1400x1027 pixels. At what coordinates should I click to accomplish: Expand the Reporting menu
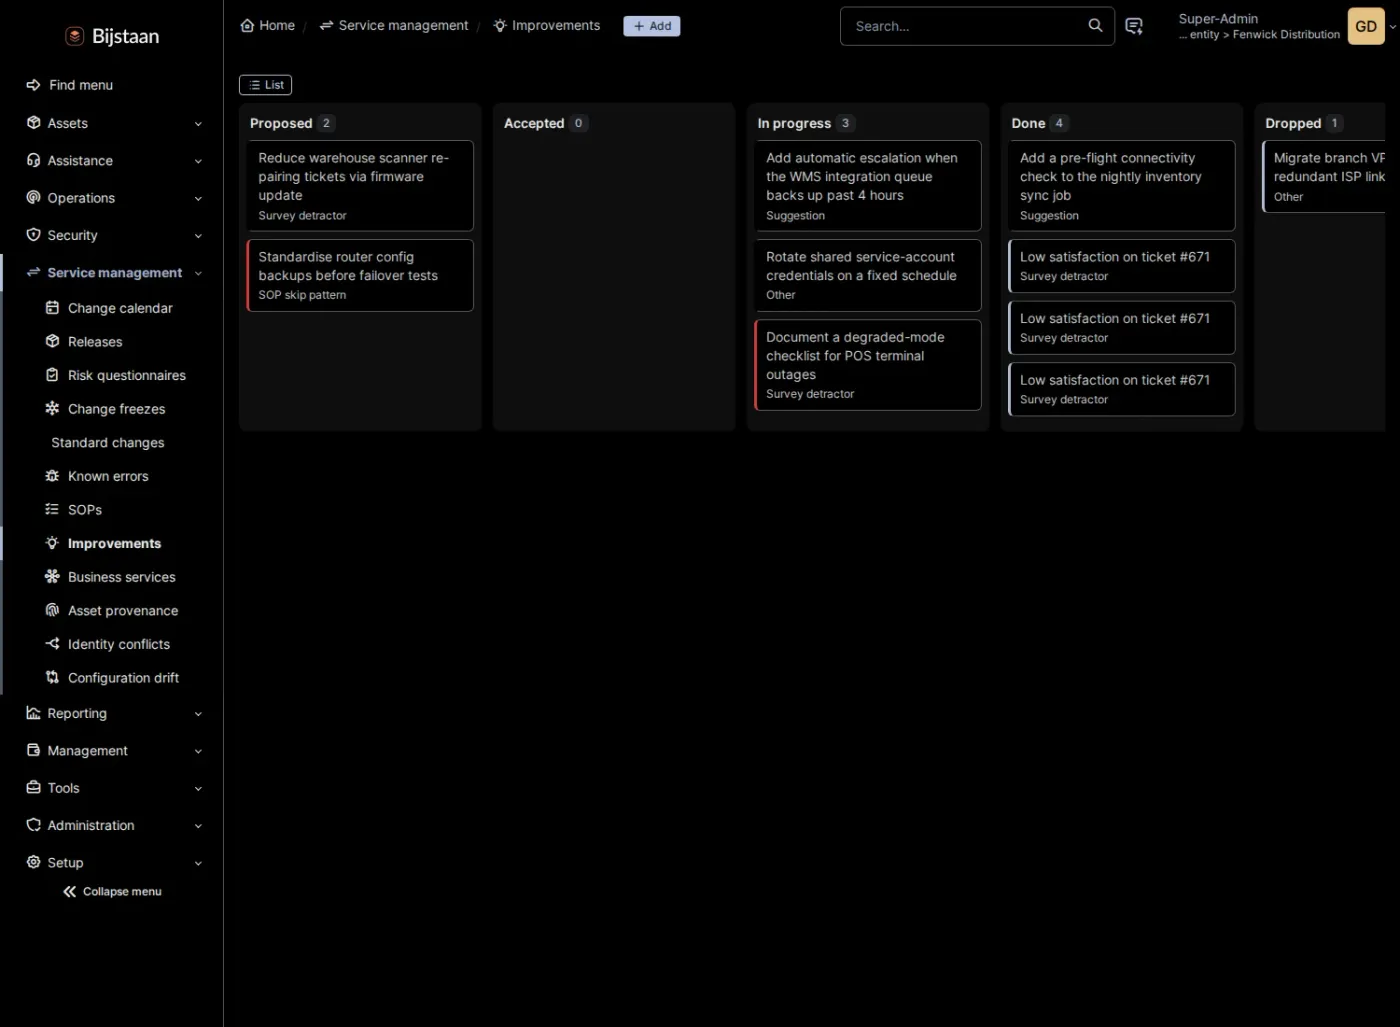click(112, 714)
